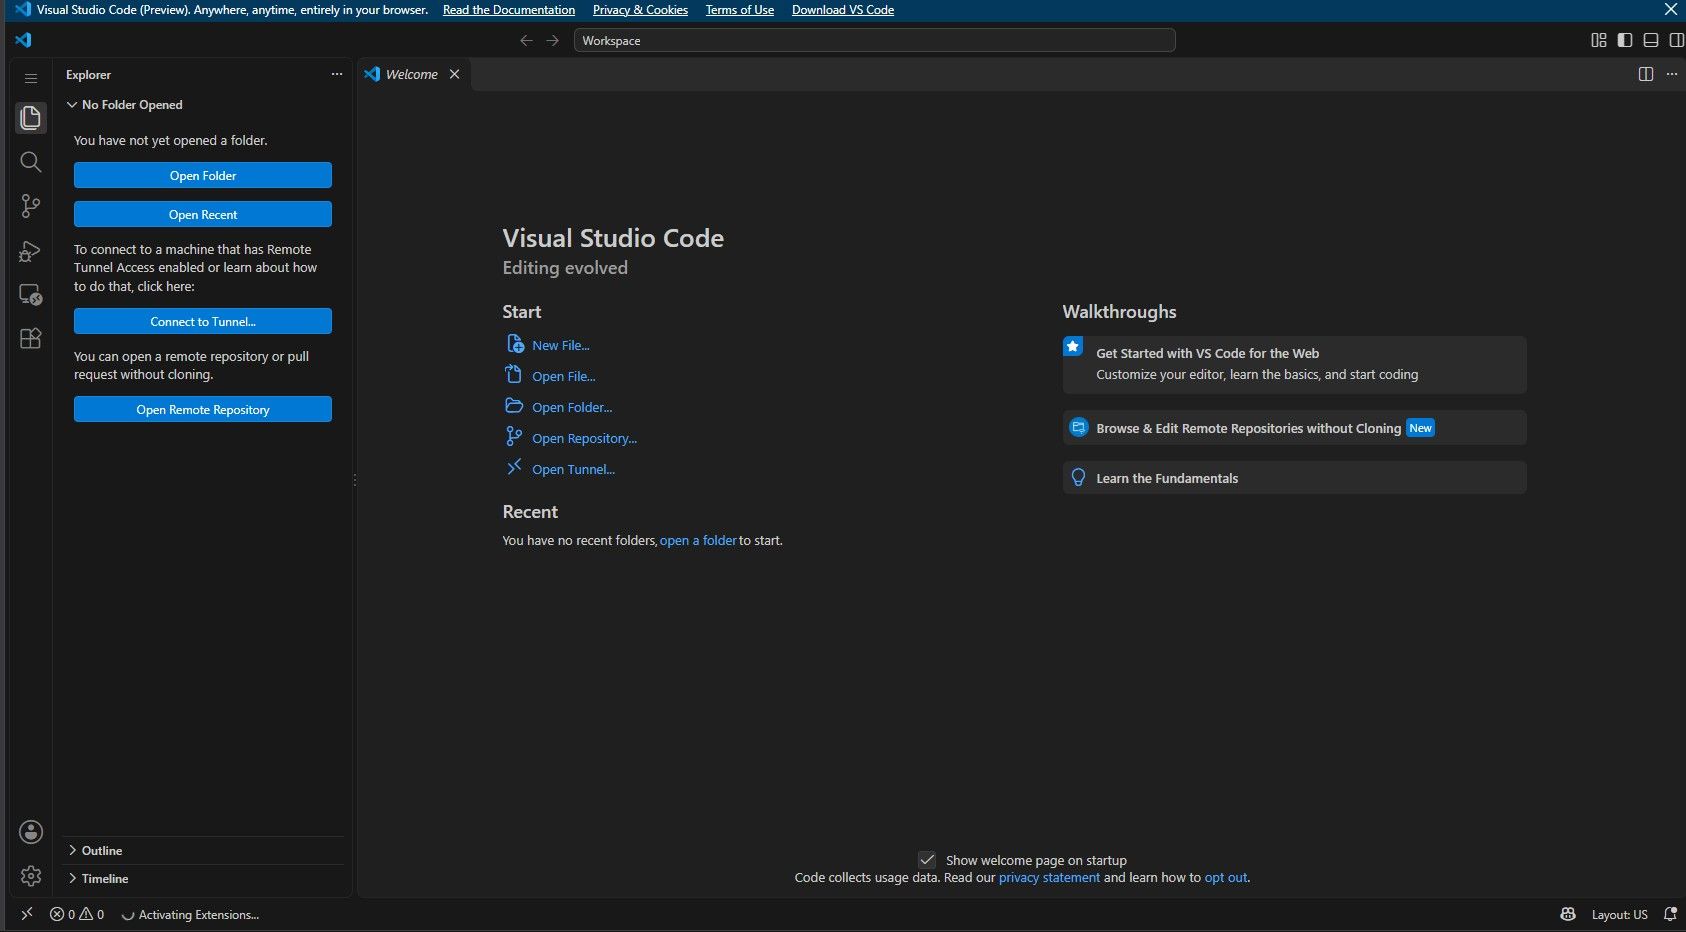Click the Open Recent button

point(203,214)
